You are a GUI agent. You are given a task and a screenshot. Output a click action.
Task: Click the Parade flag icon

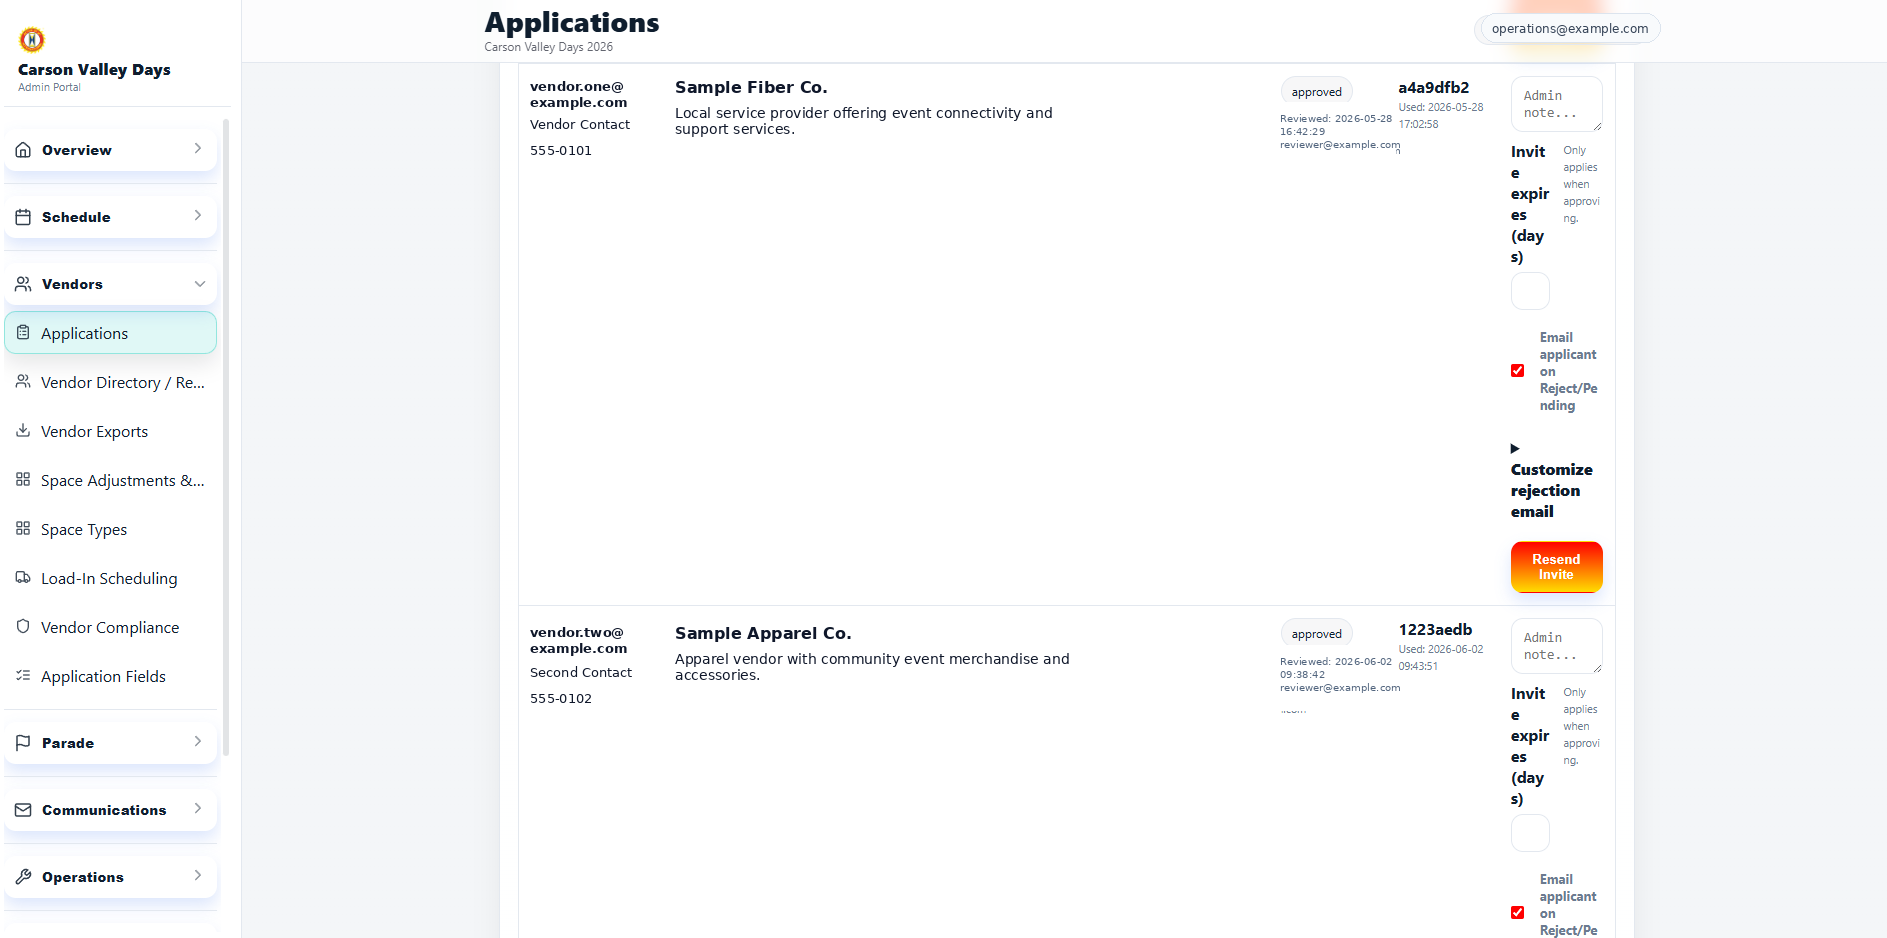click(23, 743)
